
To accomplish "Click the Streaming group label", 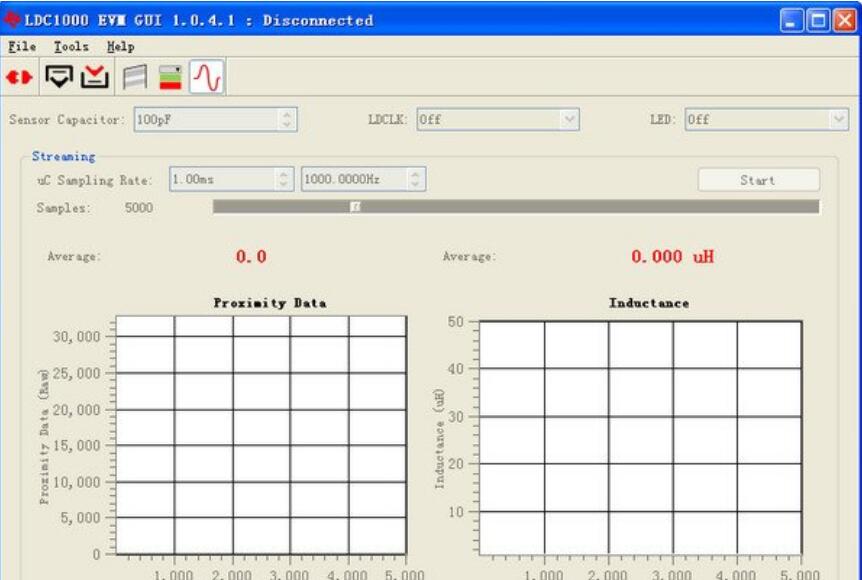I will pyautogui.click(x=63, y=157).
